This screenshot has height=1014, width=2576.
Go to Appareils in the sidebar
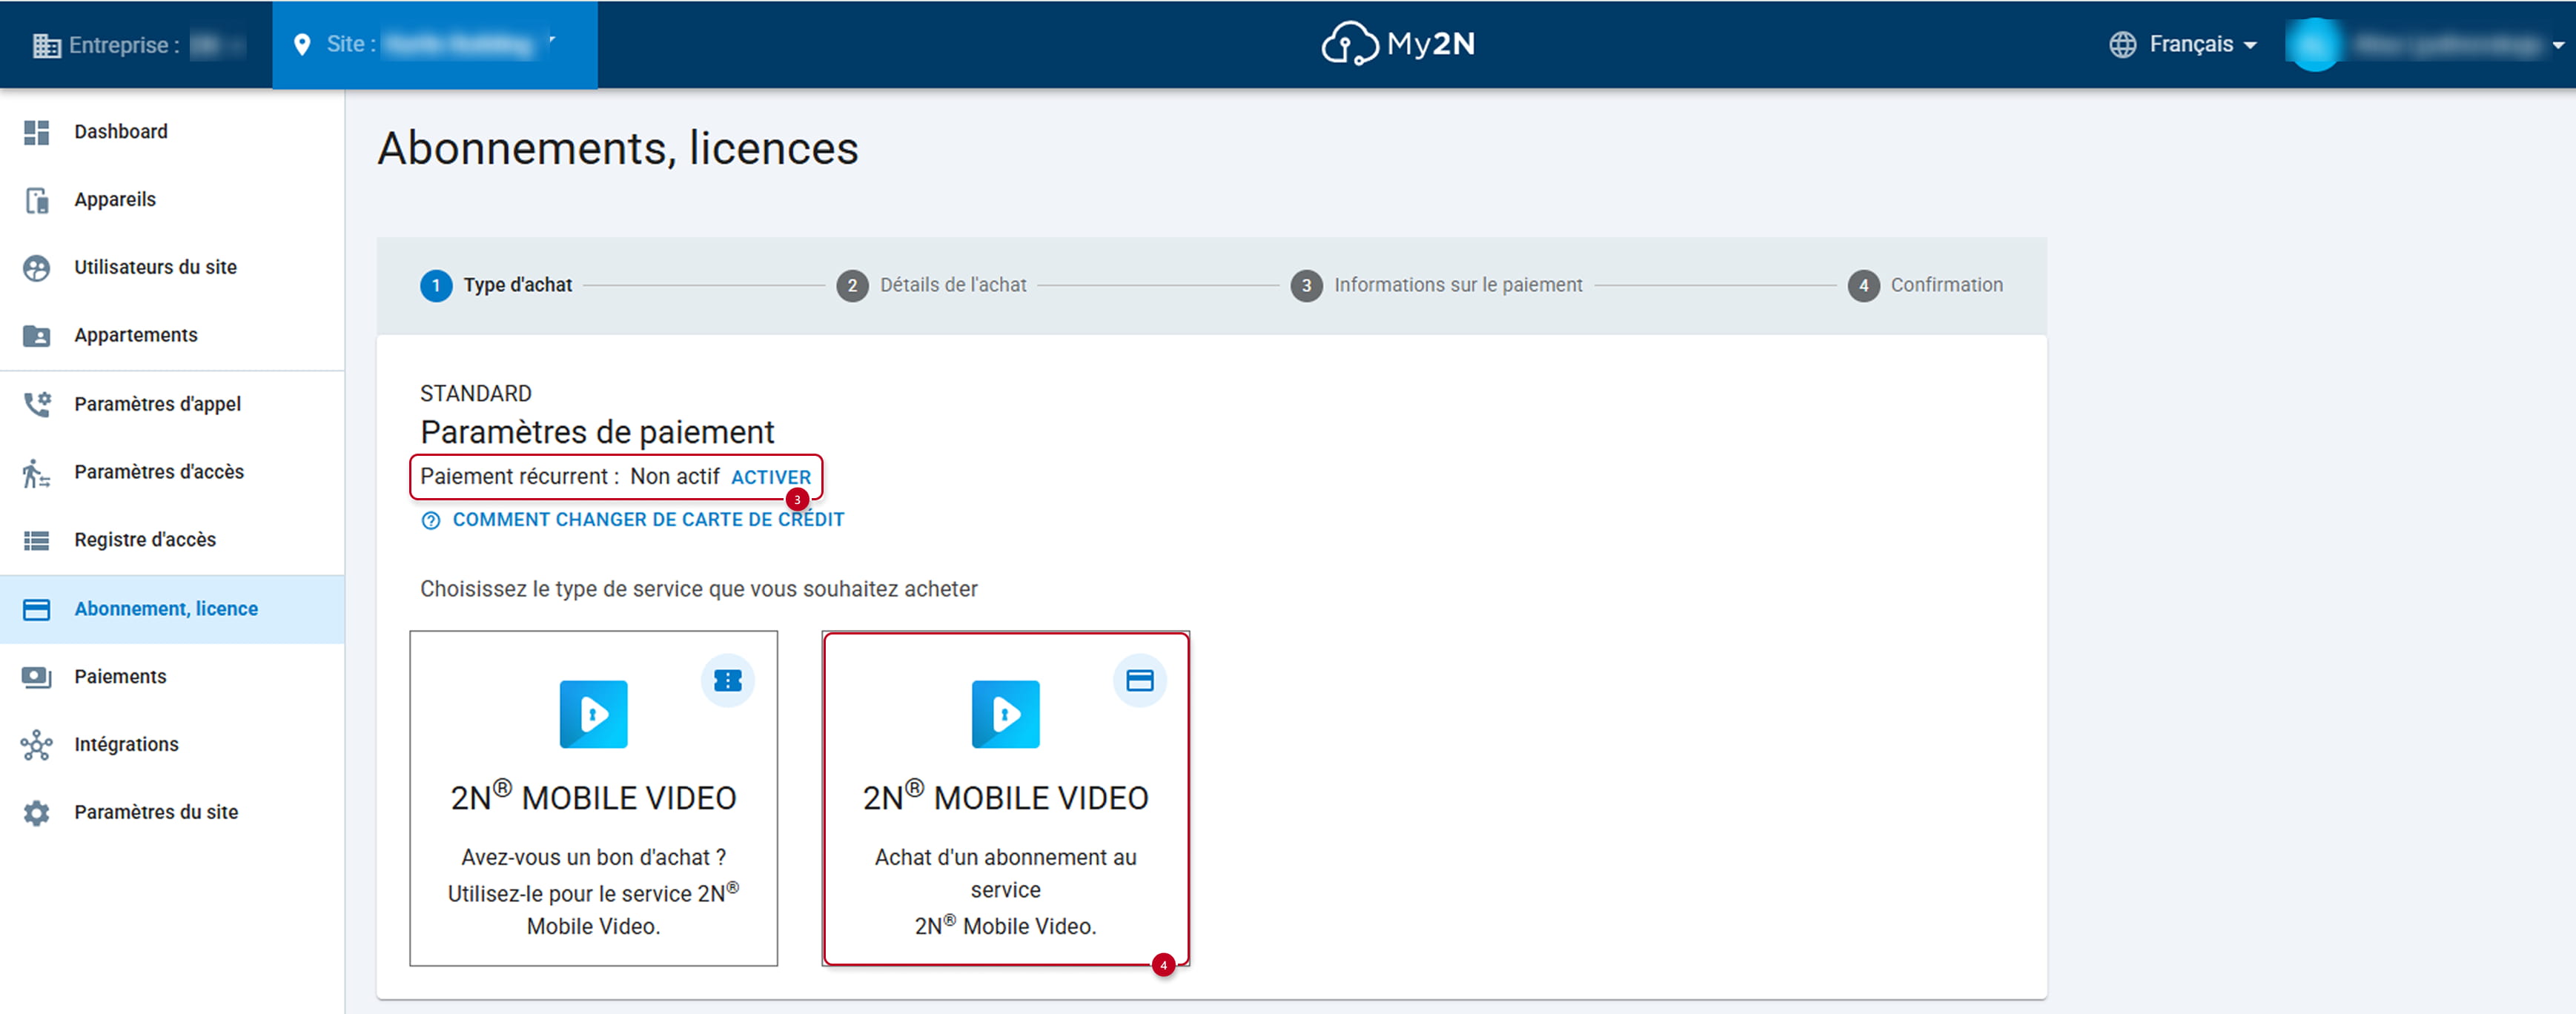[x=172, y=200]
